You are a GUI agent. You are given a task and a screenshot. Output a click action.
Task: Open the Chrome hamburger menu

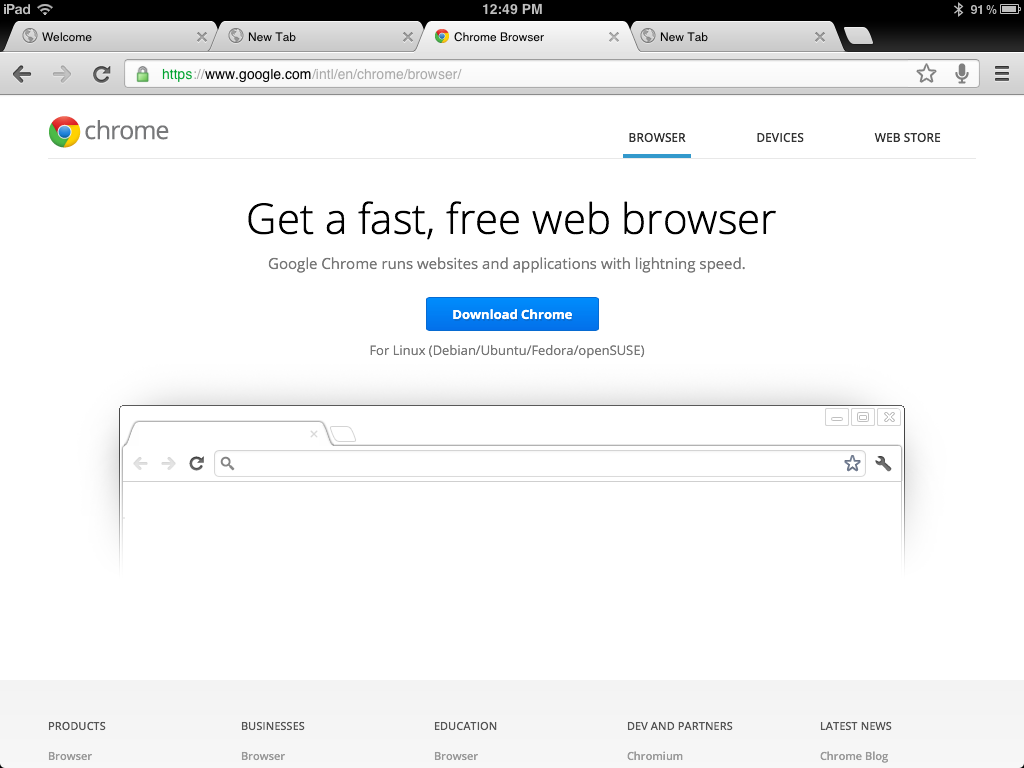coord(1001,74)
